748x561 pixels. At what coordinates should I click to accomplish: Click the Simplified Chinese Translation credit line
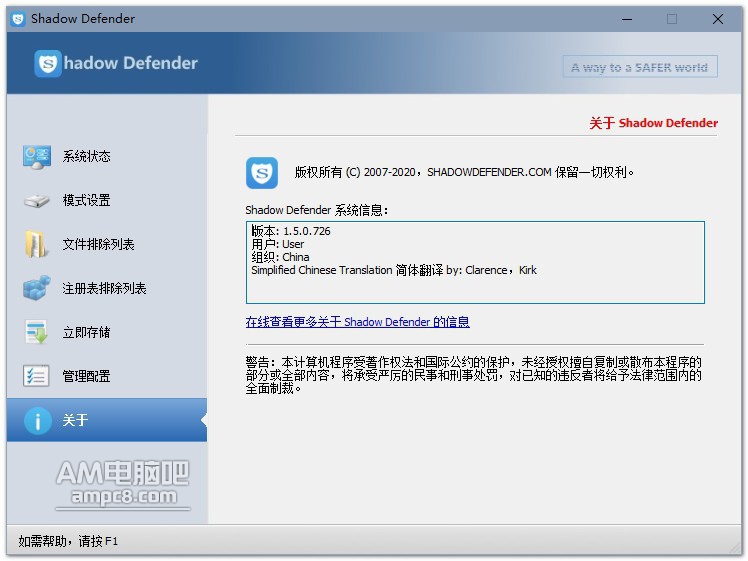(x=394, y=270)
